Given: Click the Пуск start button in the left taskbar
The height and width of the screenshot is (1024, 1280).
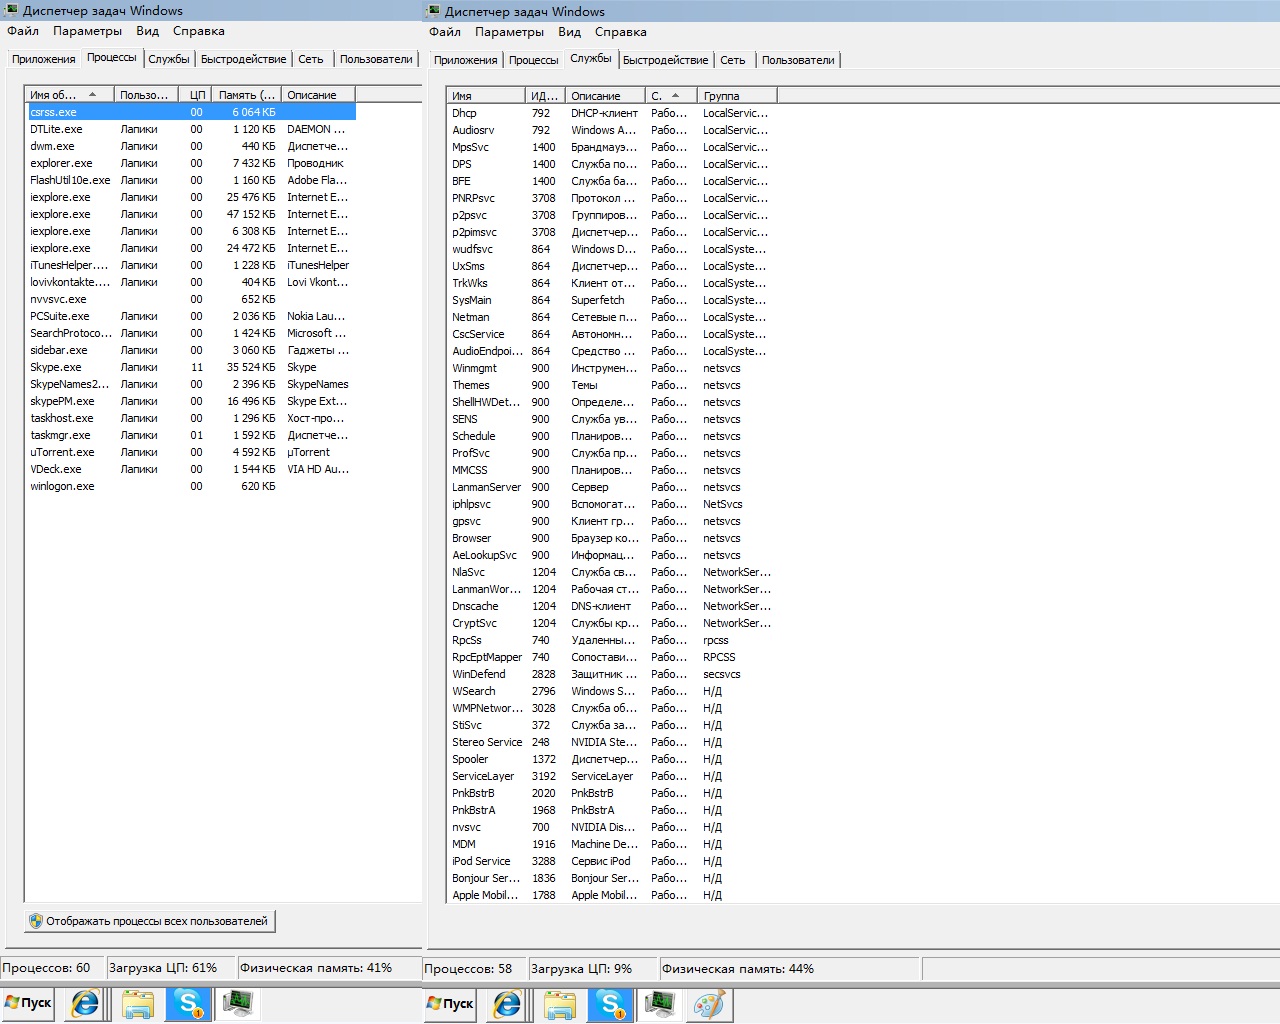Looking at the screenshot, I should pos(28,1003).
